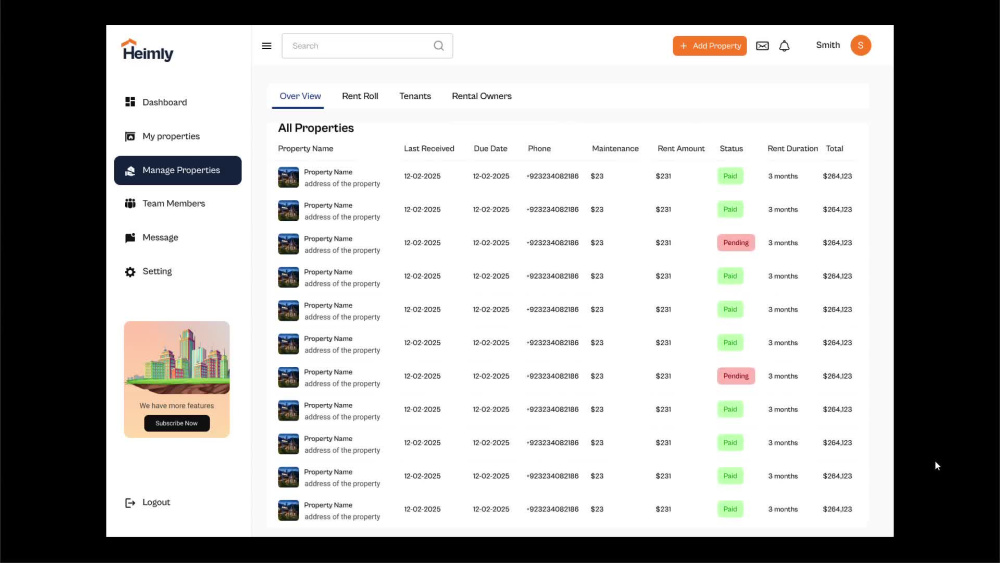
Task: Open the notifications bell icon
Action: (x=784, y=46)
